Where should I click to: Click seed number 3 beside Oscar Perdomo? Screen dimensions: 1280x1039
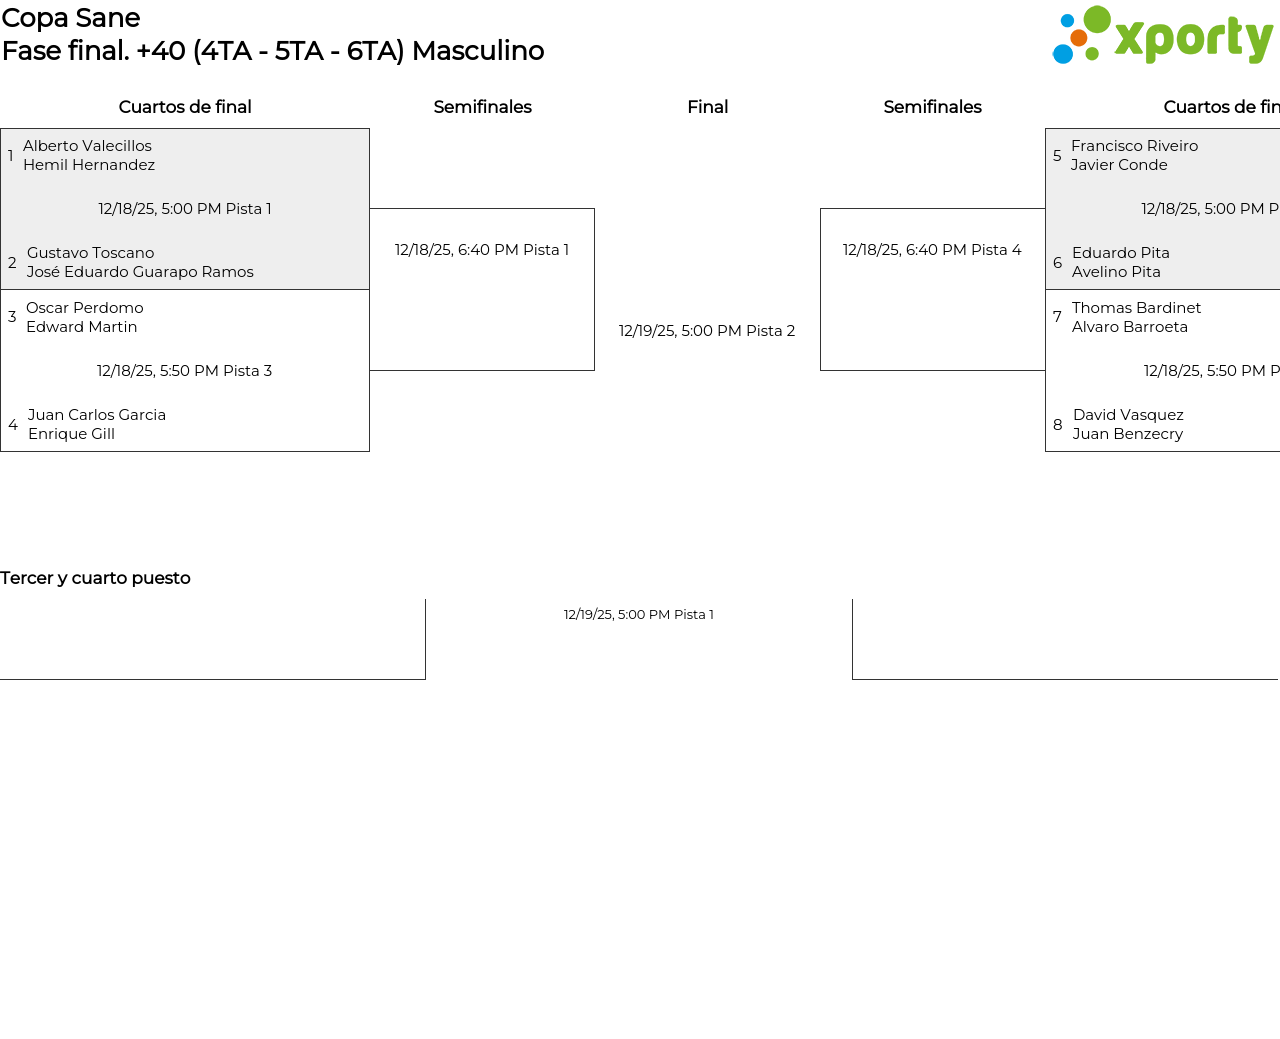coord(12,317)
